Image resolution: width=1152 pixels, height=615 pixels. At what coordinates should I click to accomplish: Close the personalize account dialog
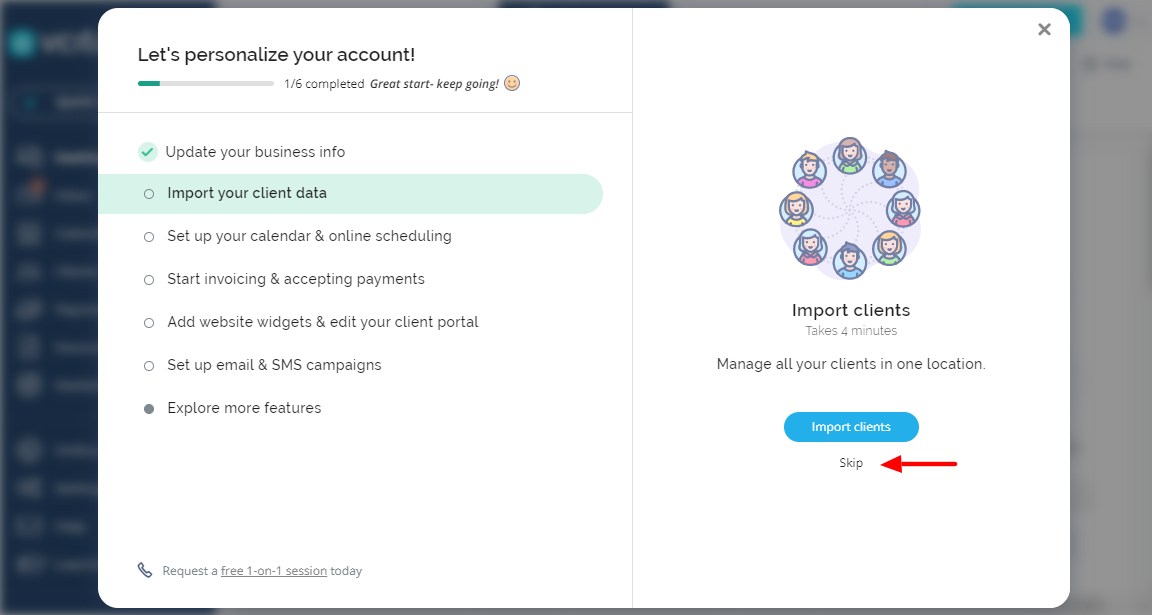[x=1044, y=29]
